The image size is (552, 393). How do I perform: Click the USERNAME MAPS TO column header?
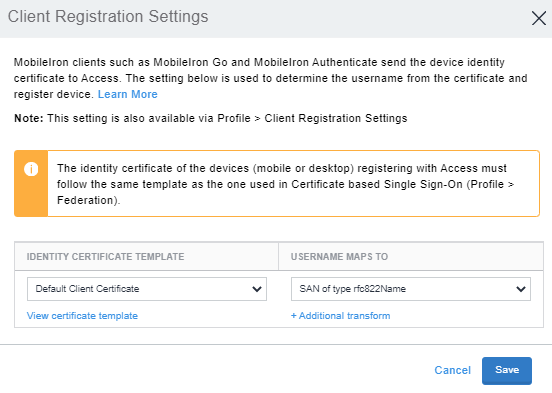(x=339, y=257)
